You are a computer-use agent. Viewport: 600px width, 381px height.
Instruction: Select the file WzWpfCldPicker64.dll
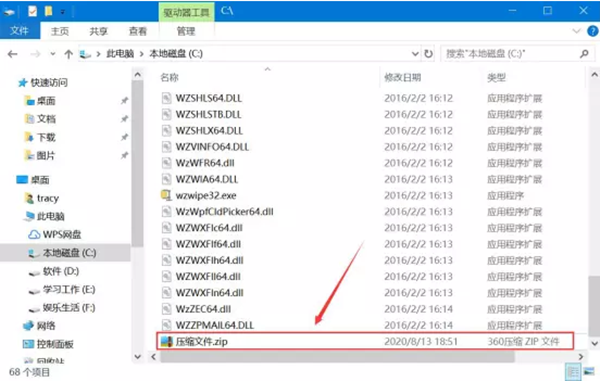point(225,212)
